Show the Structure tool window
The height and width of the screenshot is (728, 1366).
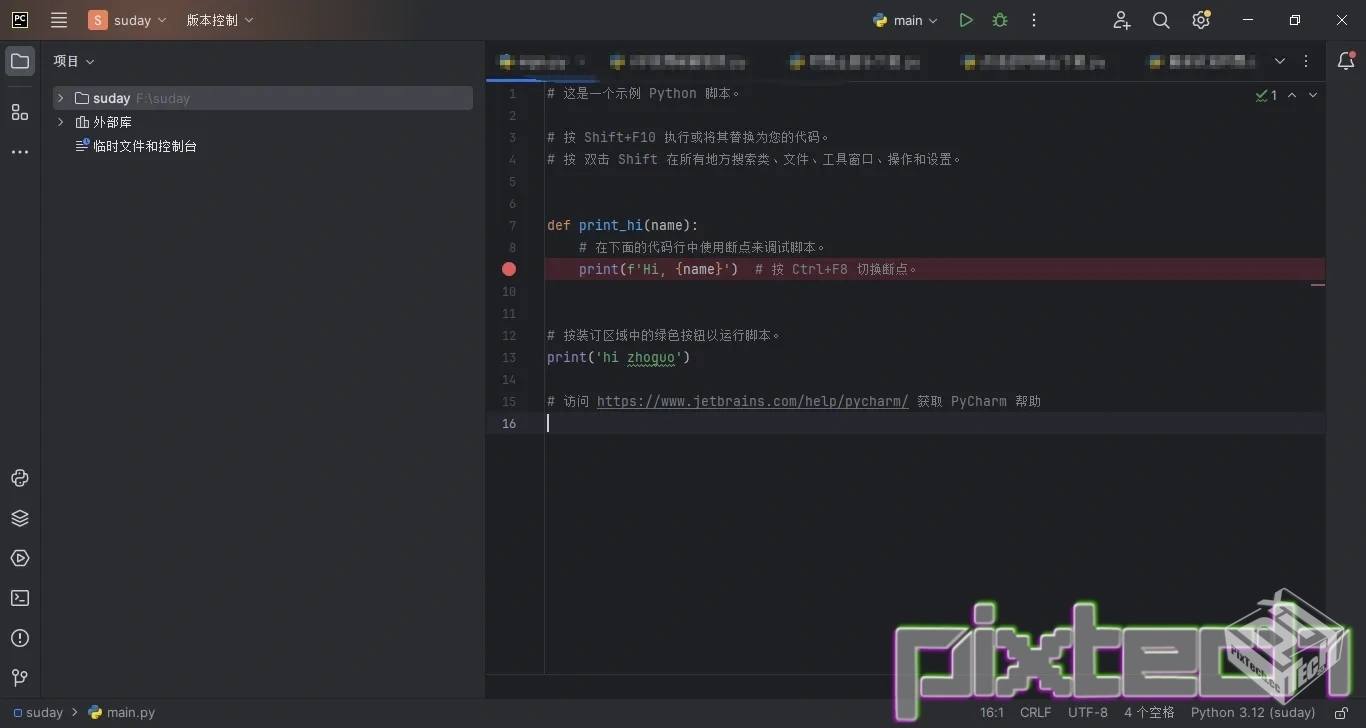(20, 112)
